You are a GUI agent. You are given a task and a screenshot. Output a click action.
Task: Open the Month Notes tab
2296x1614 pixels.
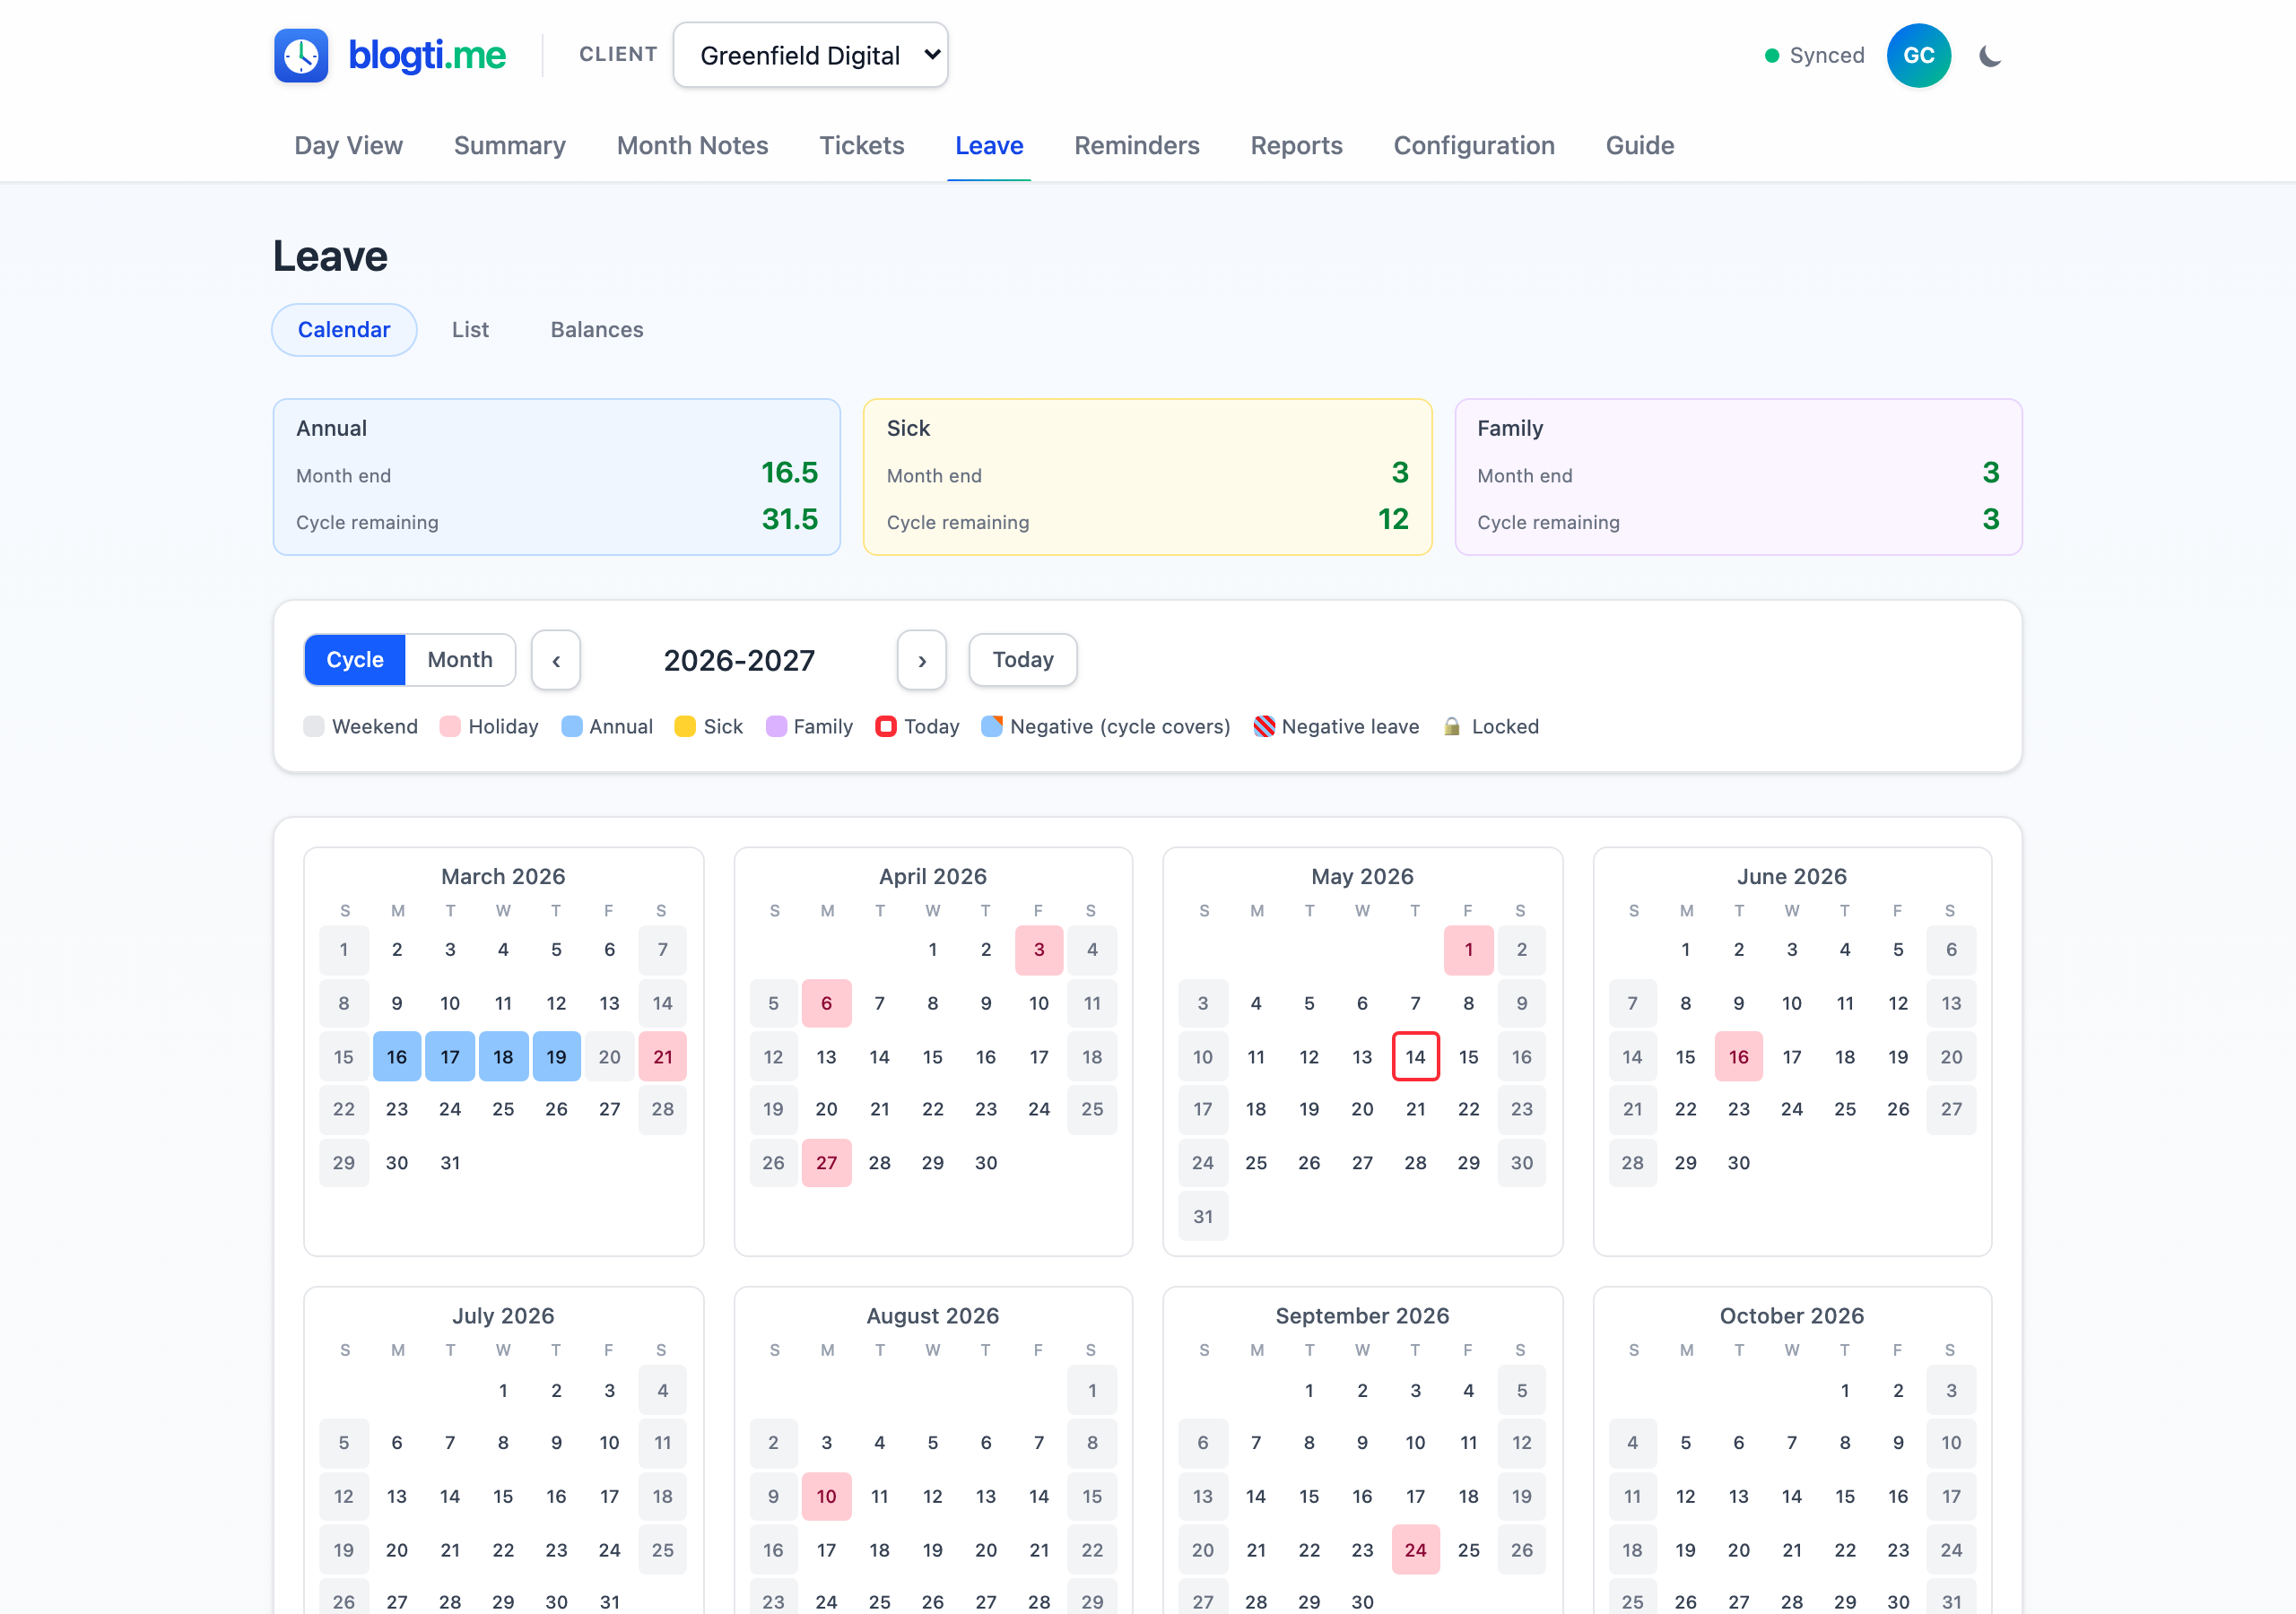pyautogui.click(x=692, y=146)
